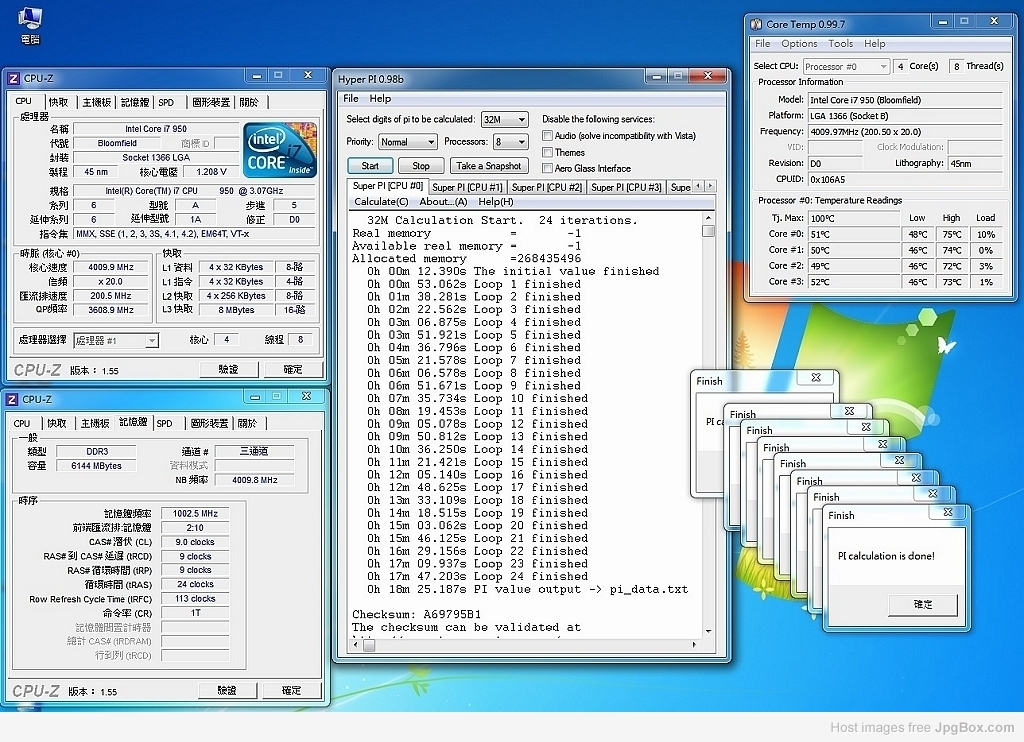Image resolution: width=1024 pixels, height=742 pixels.
Task: Click the horizontal scroll right arrow in Hyper PI log
Action: [694, 645]
